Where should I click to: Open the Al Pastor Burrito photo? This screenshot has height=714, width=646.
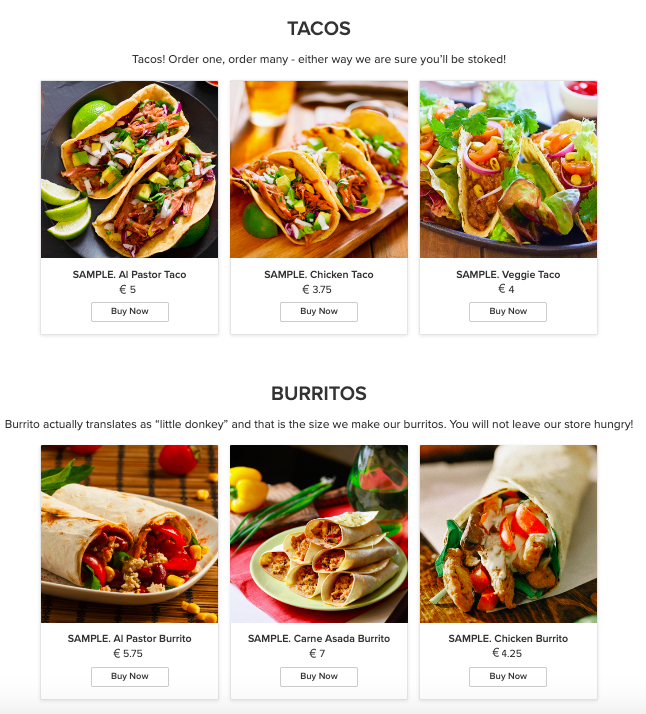pos(130,534)
